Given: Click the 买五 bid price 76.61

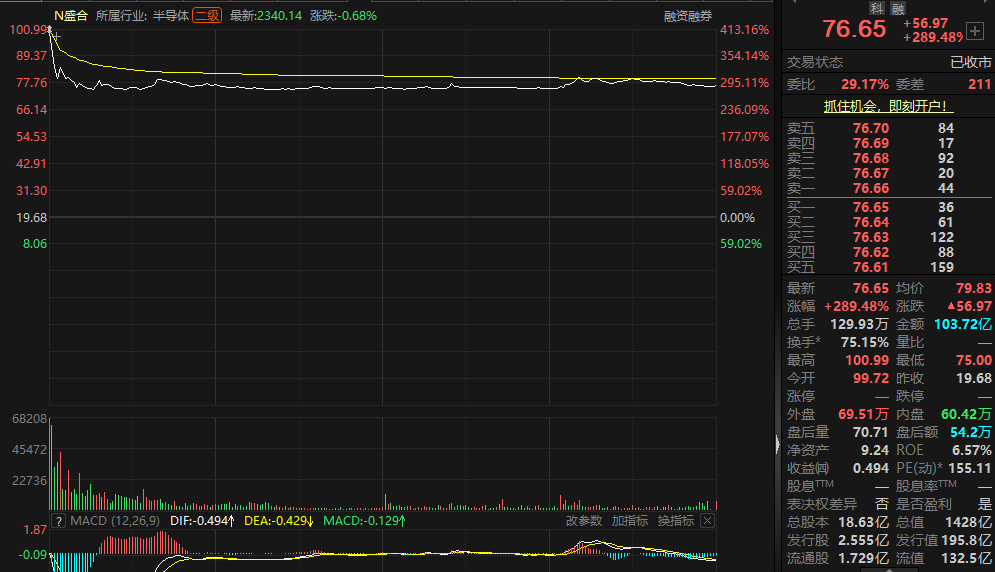Looking at the screenshot, I should (870, 267).
